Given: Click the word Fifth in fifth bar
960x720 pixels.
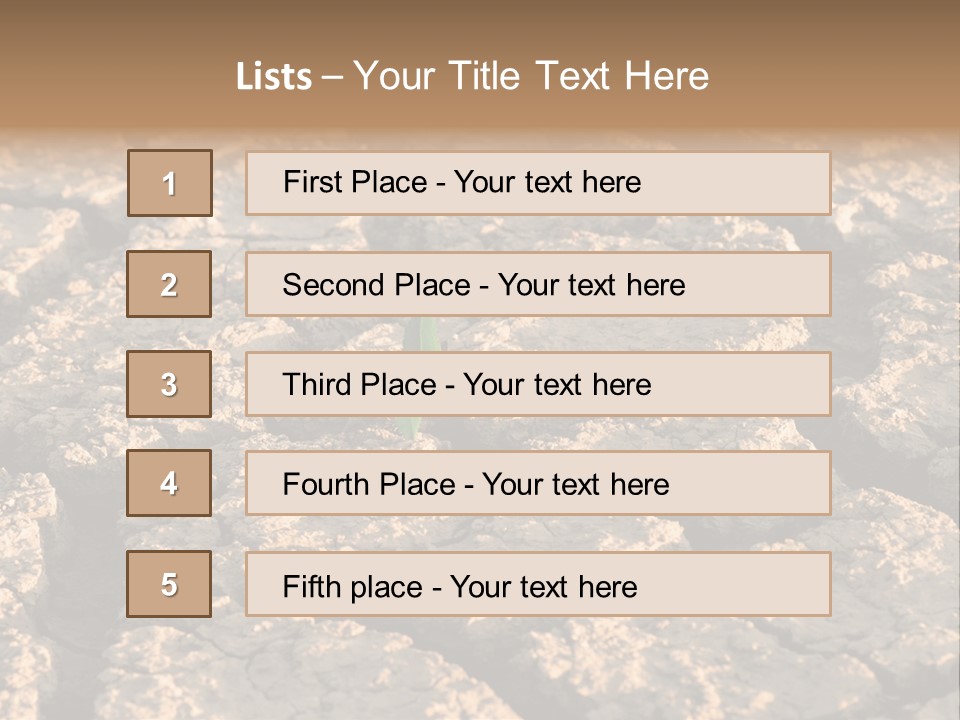Looking at the screenshot, I should point(311,587).
